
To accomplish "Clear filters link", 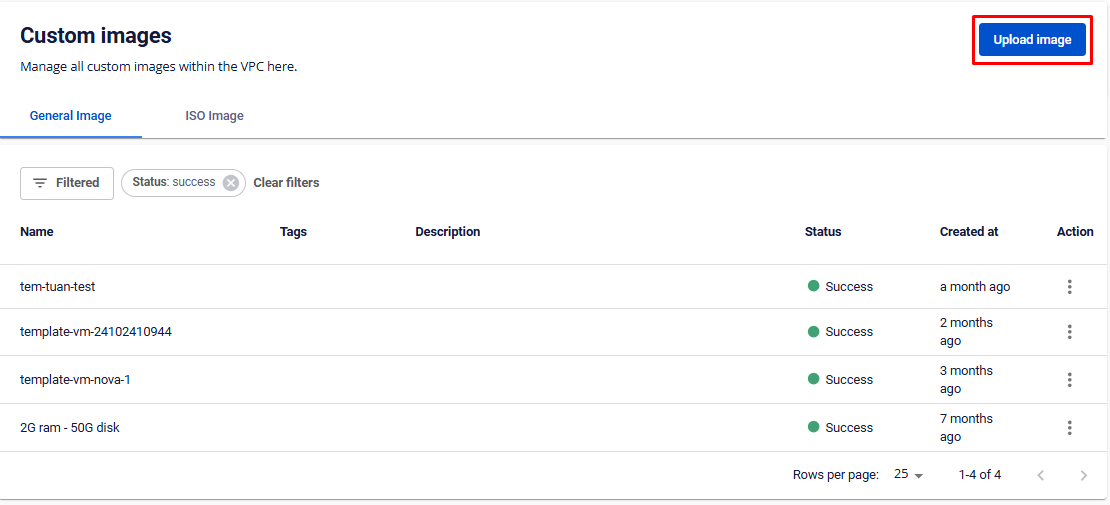I will (x=286, y=183).
